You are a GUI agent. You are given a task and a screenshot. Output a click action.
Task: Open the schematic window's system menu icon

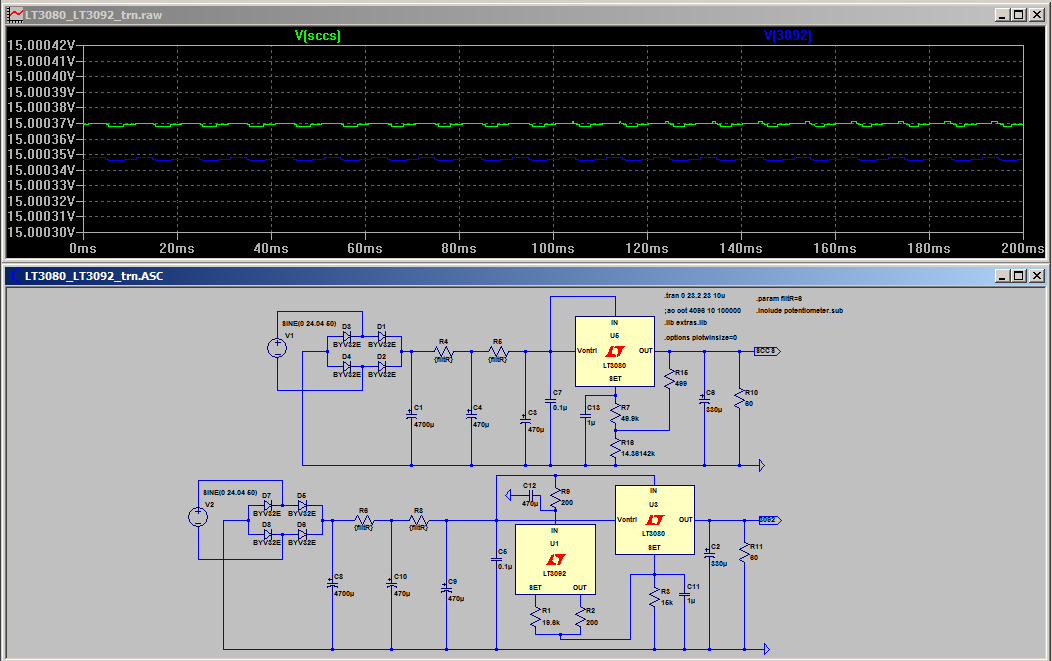click(x=15, y=276)
